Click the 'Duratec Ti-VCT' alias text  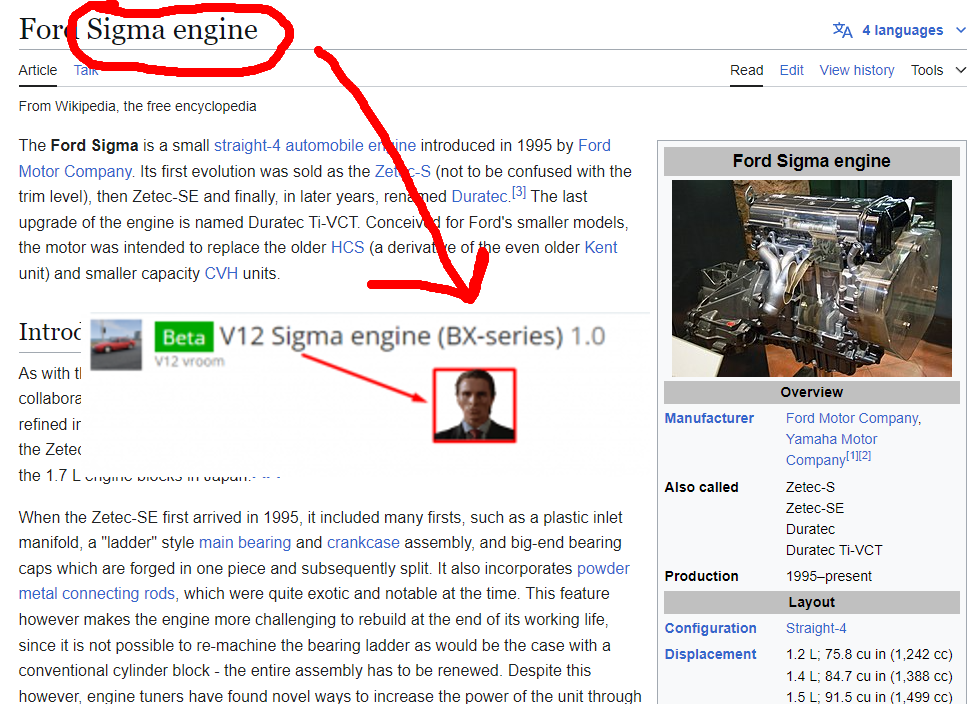(834, 550)
